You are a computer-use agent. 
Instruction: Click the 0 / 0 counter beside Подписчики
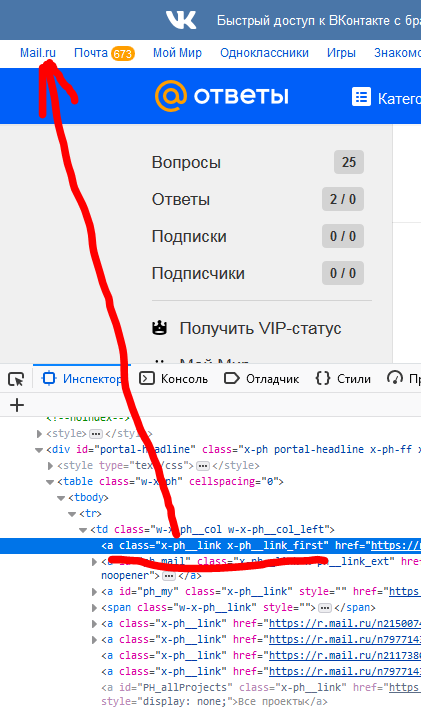343,273
